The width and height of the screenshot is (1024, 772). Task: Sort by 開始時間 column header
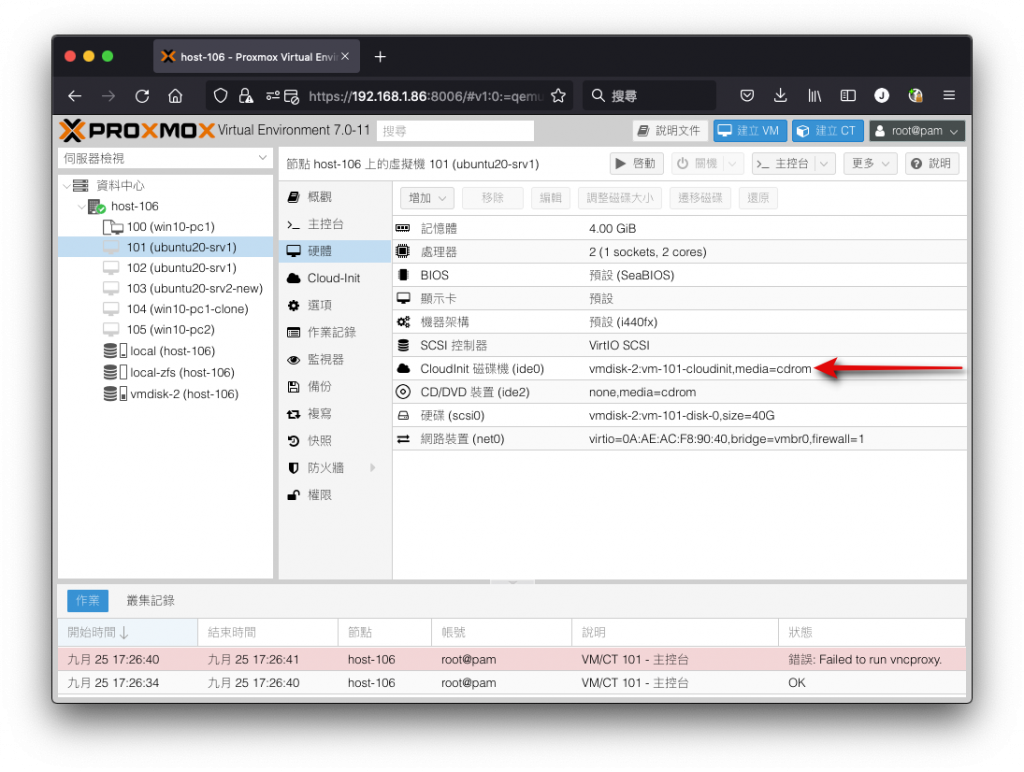click(x=128, y=632)
